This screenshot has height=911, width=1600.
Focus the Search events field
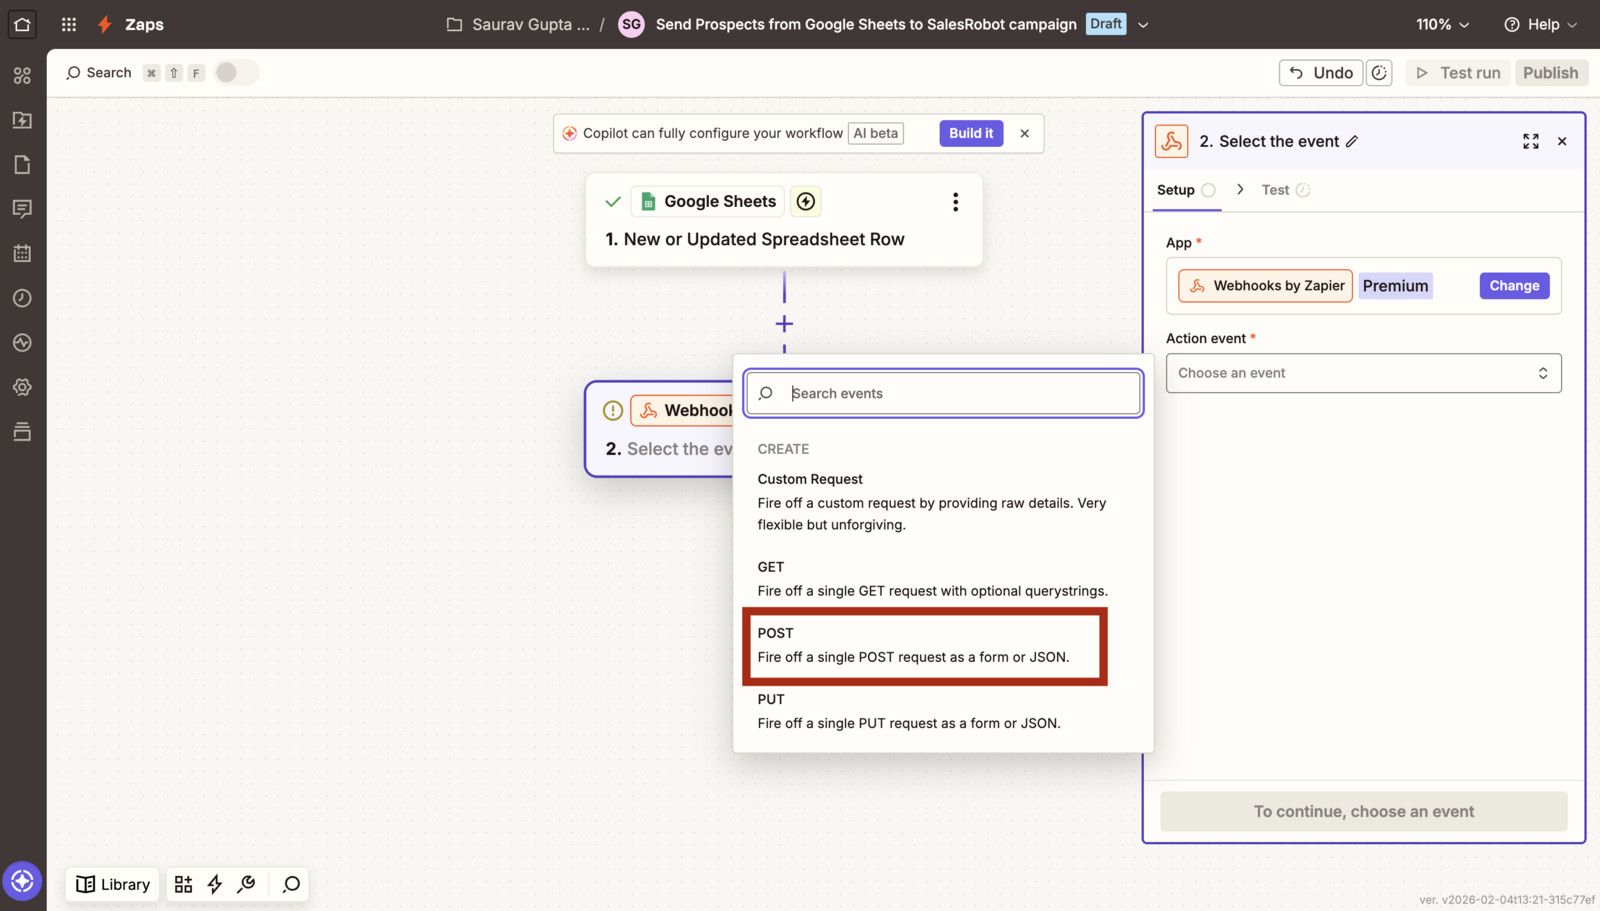[x=943, y=393]
